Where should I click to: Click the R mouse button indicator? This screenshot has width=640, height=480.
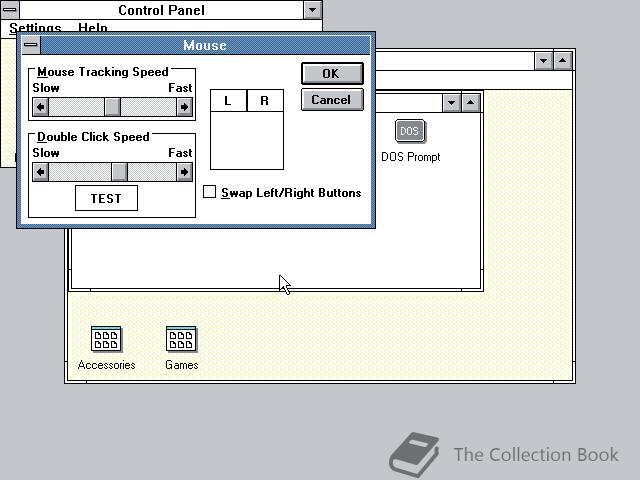[265, 100]
